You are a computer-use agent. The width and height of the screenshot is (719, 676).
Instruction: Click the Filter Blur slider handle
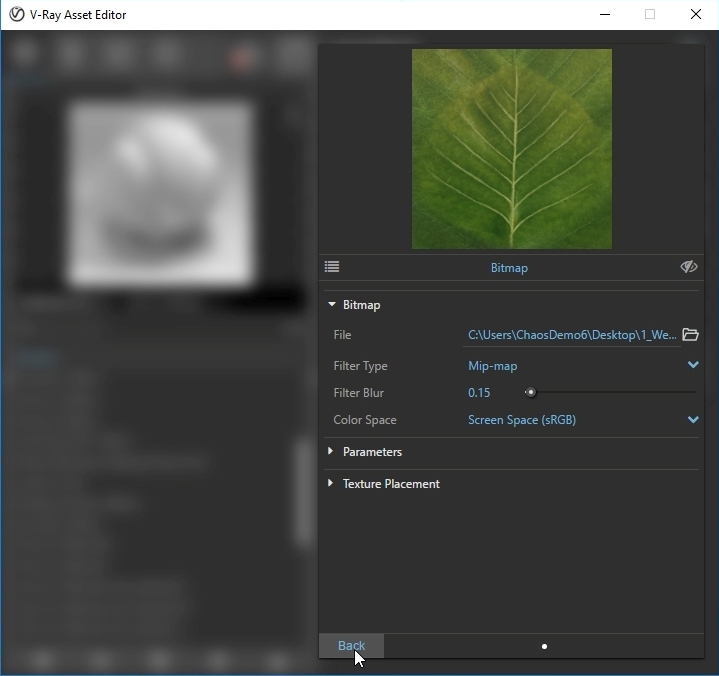pyautogui.click(x=531, y=393)
